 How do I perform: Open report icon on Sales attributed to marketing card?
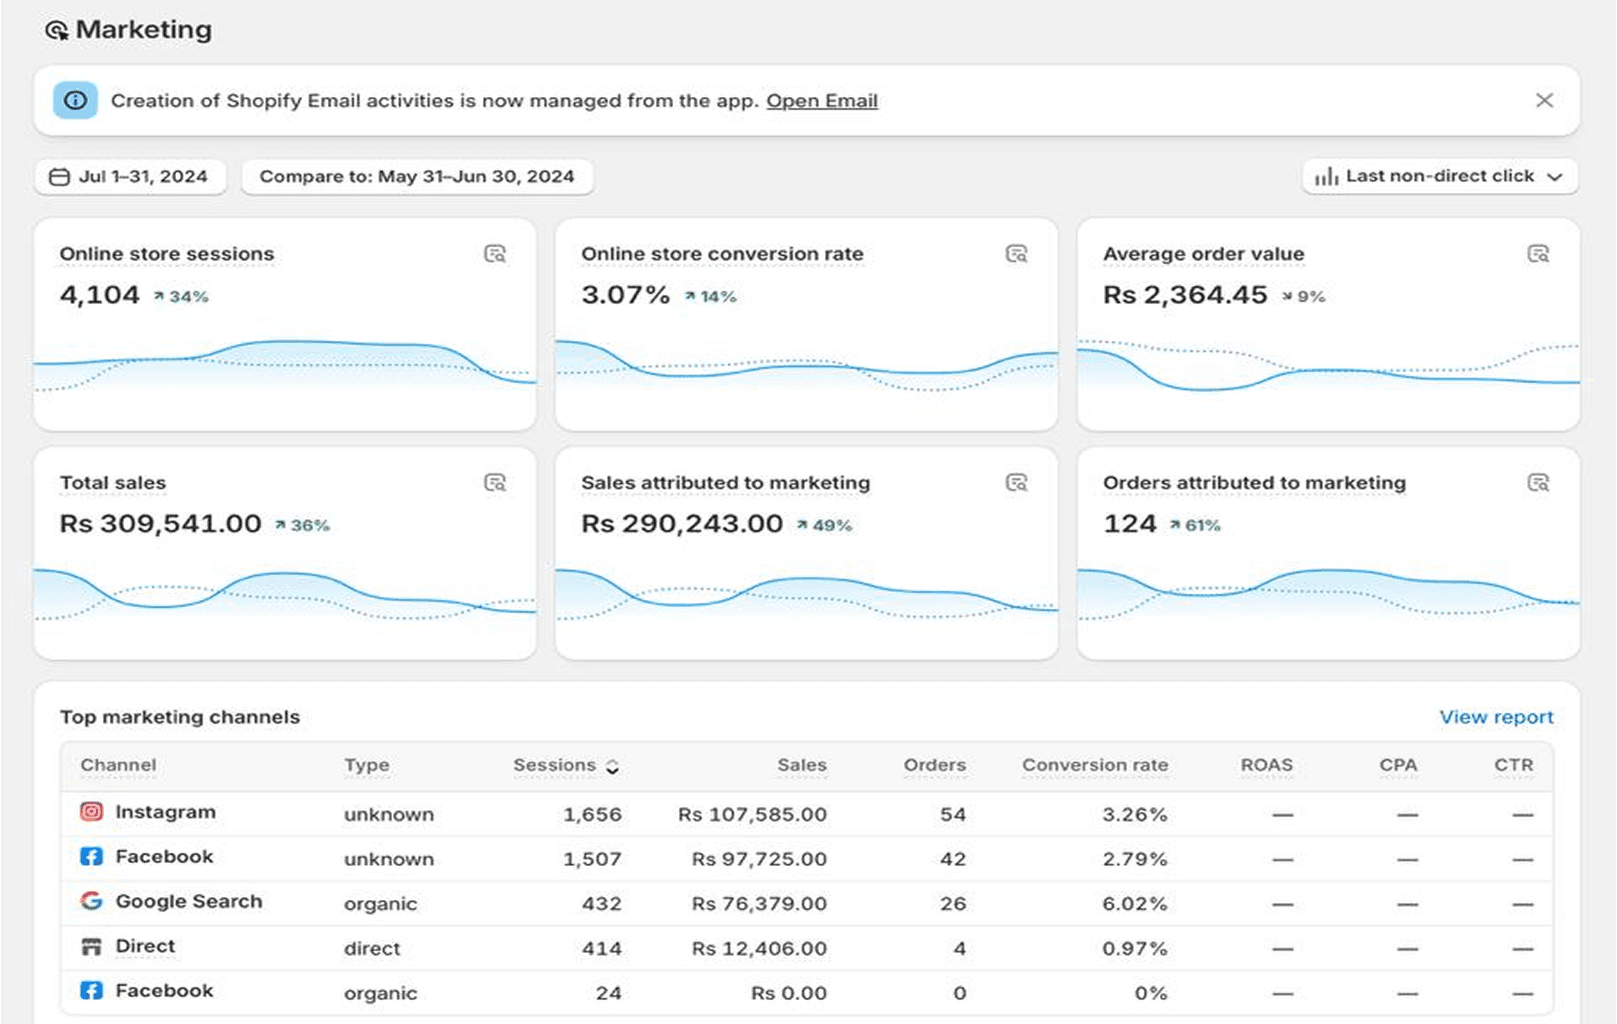click(x=1016, y=483)
